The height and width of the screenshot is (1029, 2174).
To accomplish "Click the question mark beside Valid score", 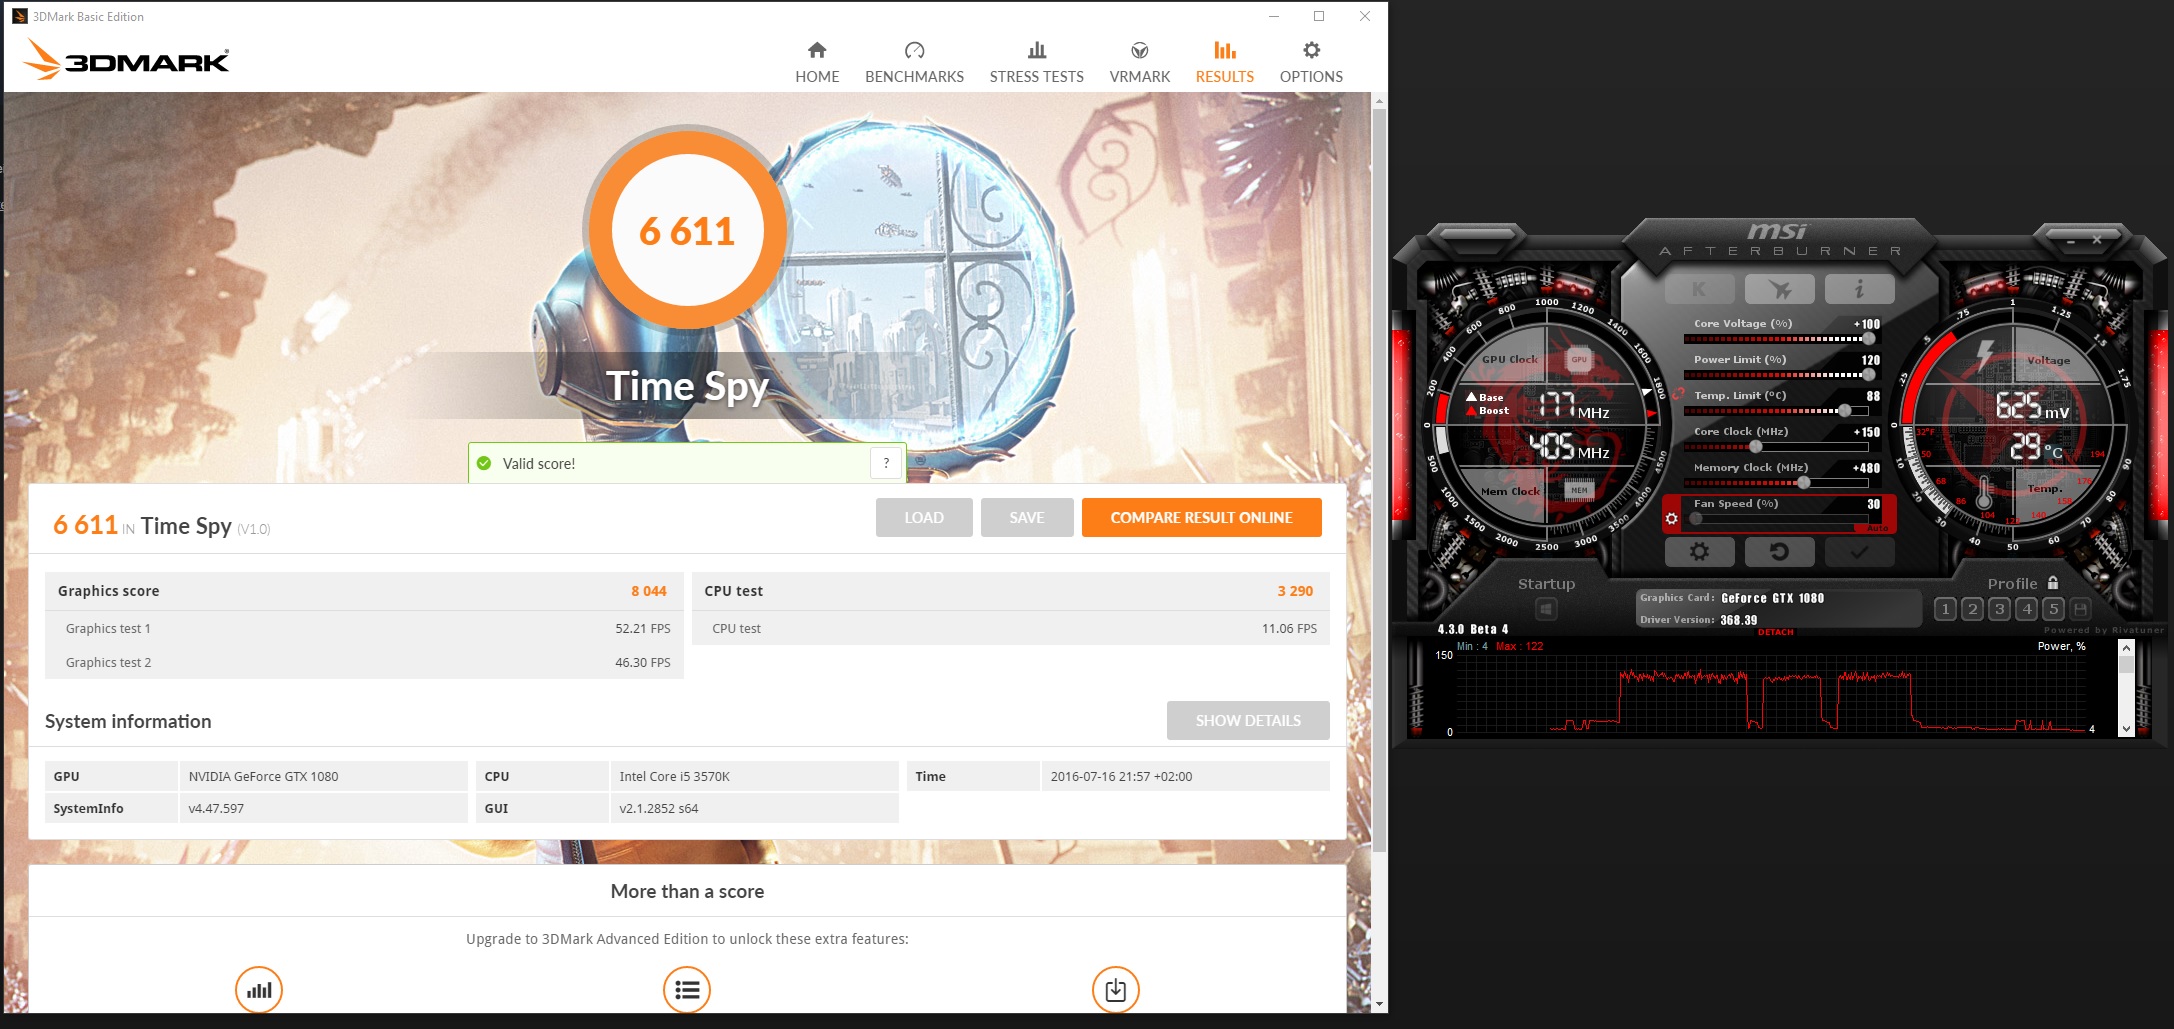I will coord(886,463).
